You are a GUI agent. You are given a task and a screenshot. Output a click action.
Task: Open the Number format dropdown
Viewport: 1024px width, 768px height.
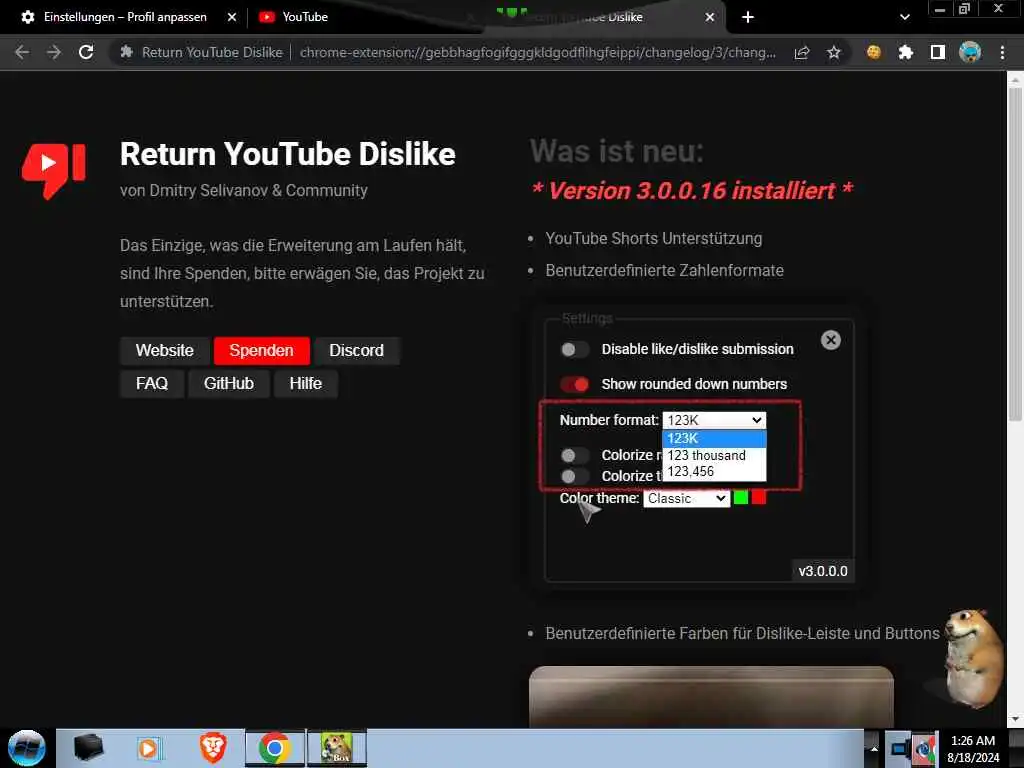[x=714, y=420]
